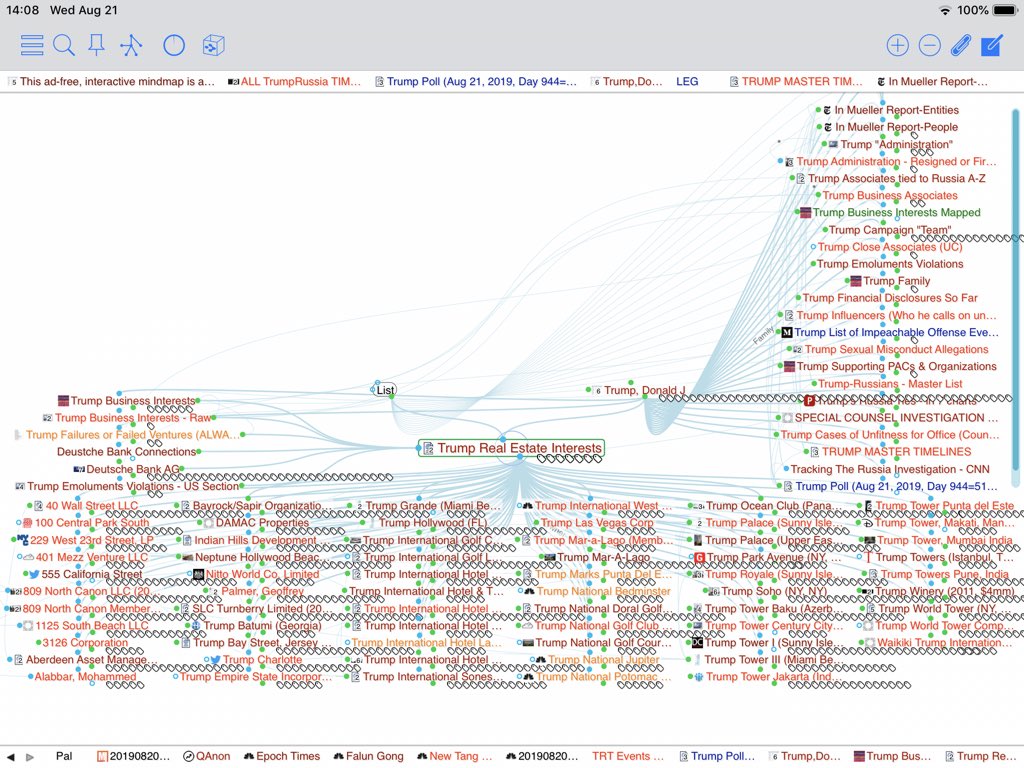Open 'Alabbar, Mohammed' thought
The image size is (1024, 768).
[x=86, y=677]
